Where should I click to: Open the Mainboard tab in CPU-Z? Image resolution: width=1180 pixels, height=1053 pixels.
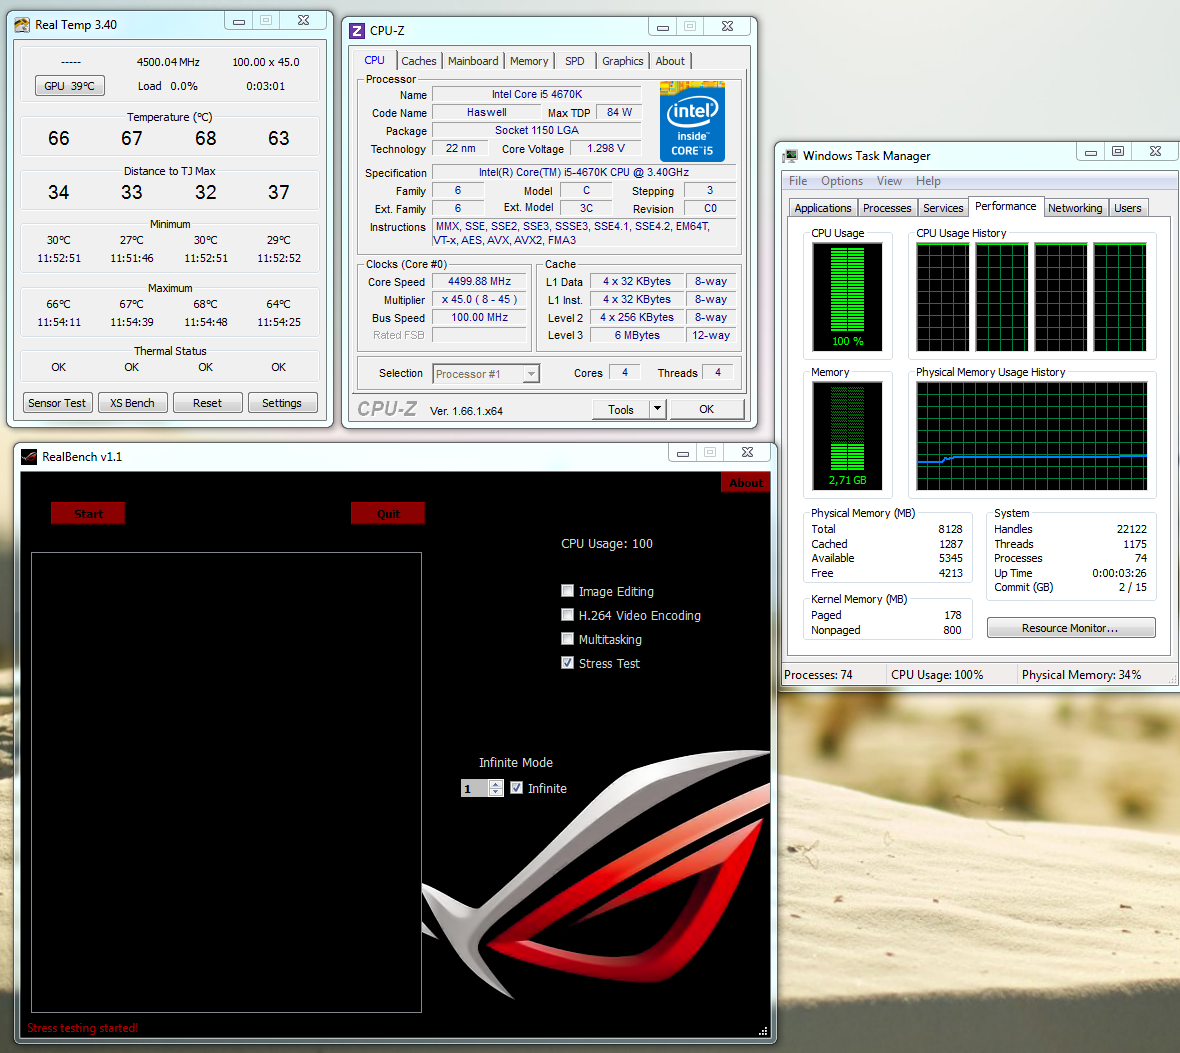(x=473, y=61)
